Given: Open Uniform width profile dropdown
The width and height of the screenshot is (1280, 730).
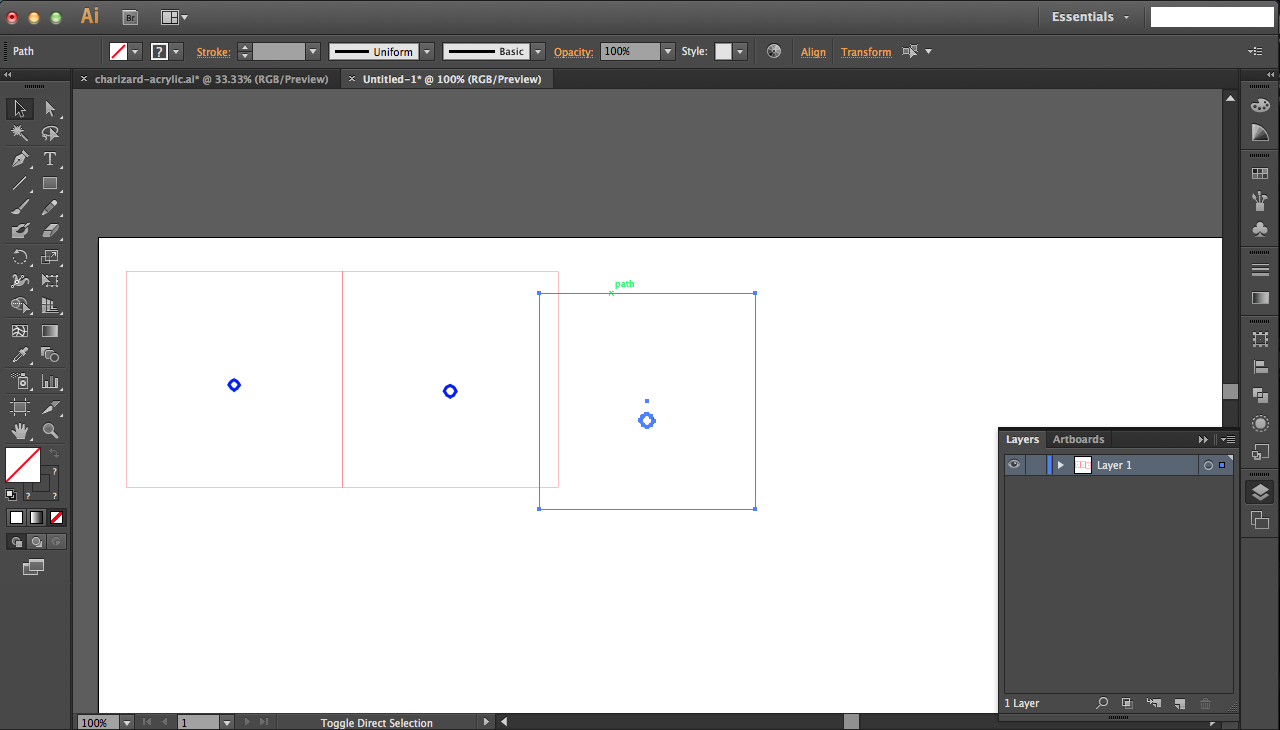Looking at the screenshot, I should 427,51.
